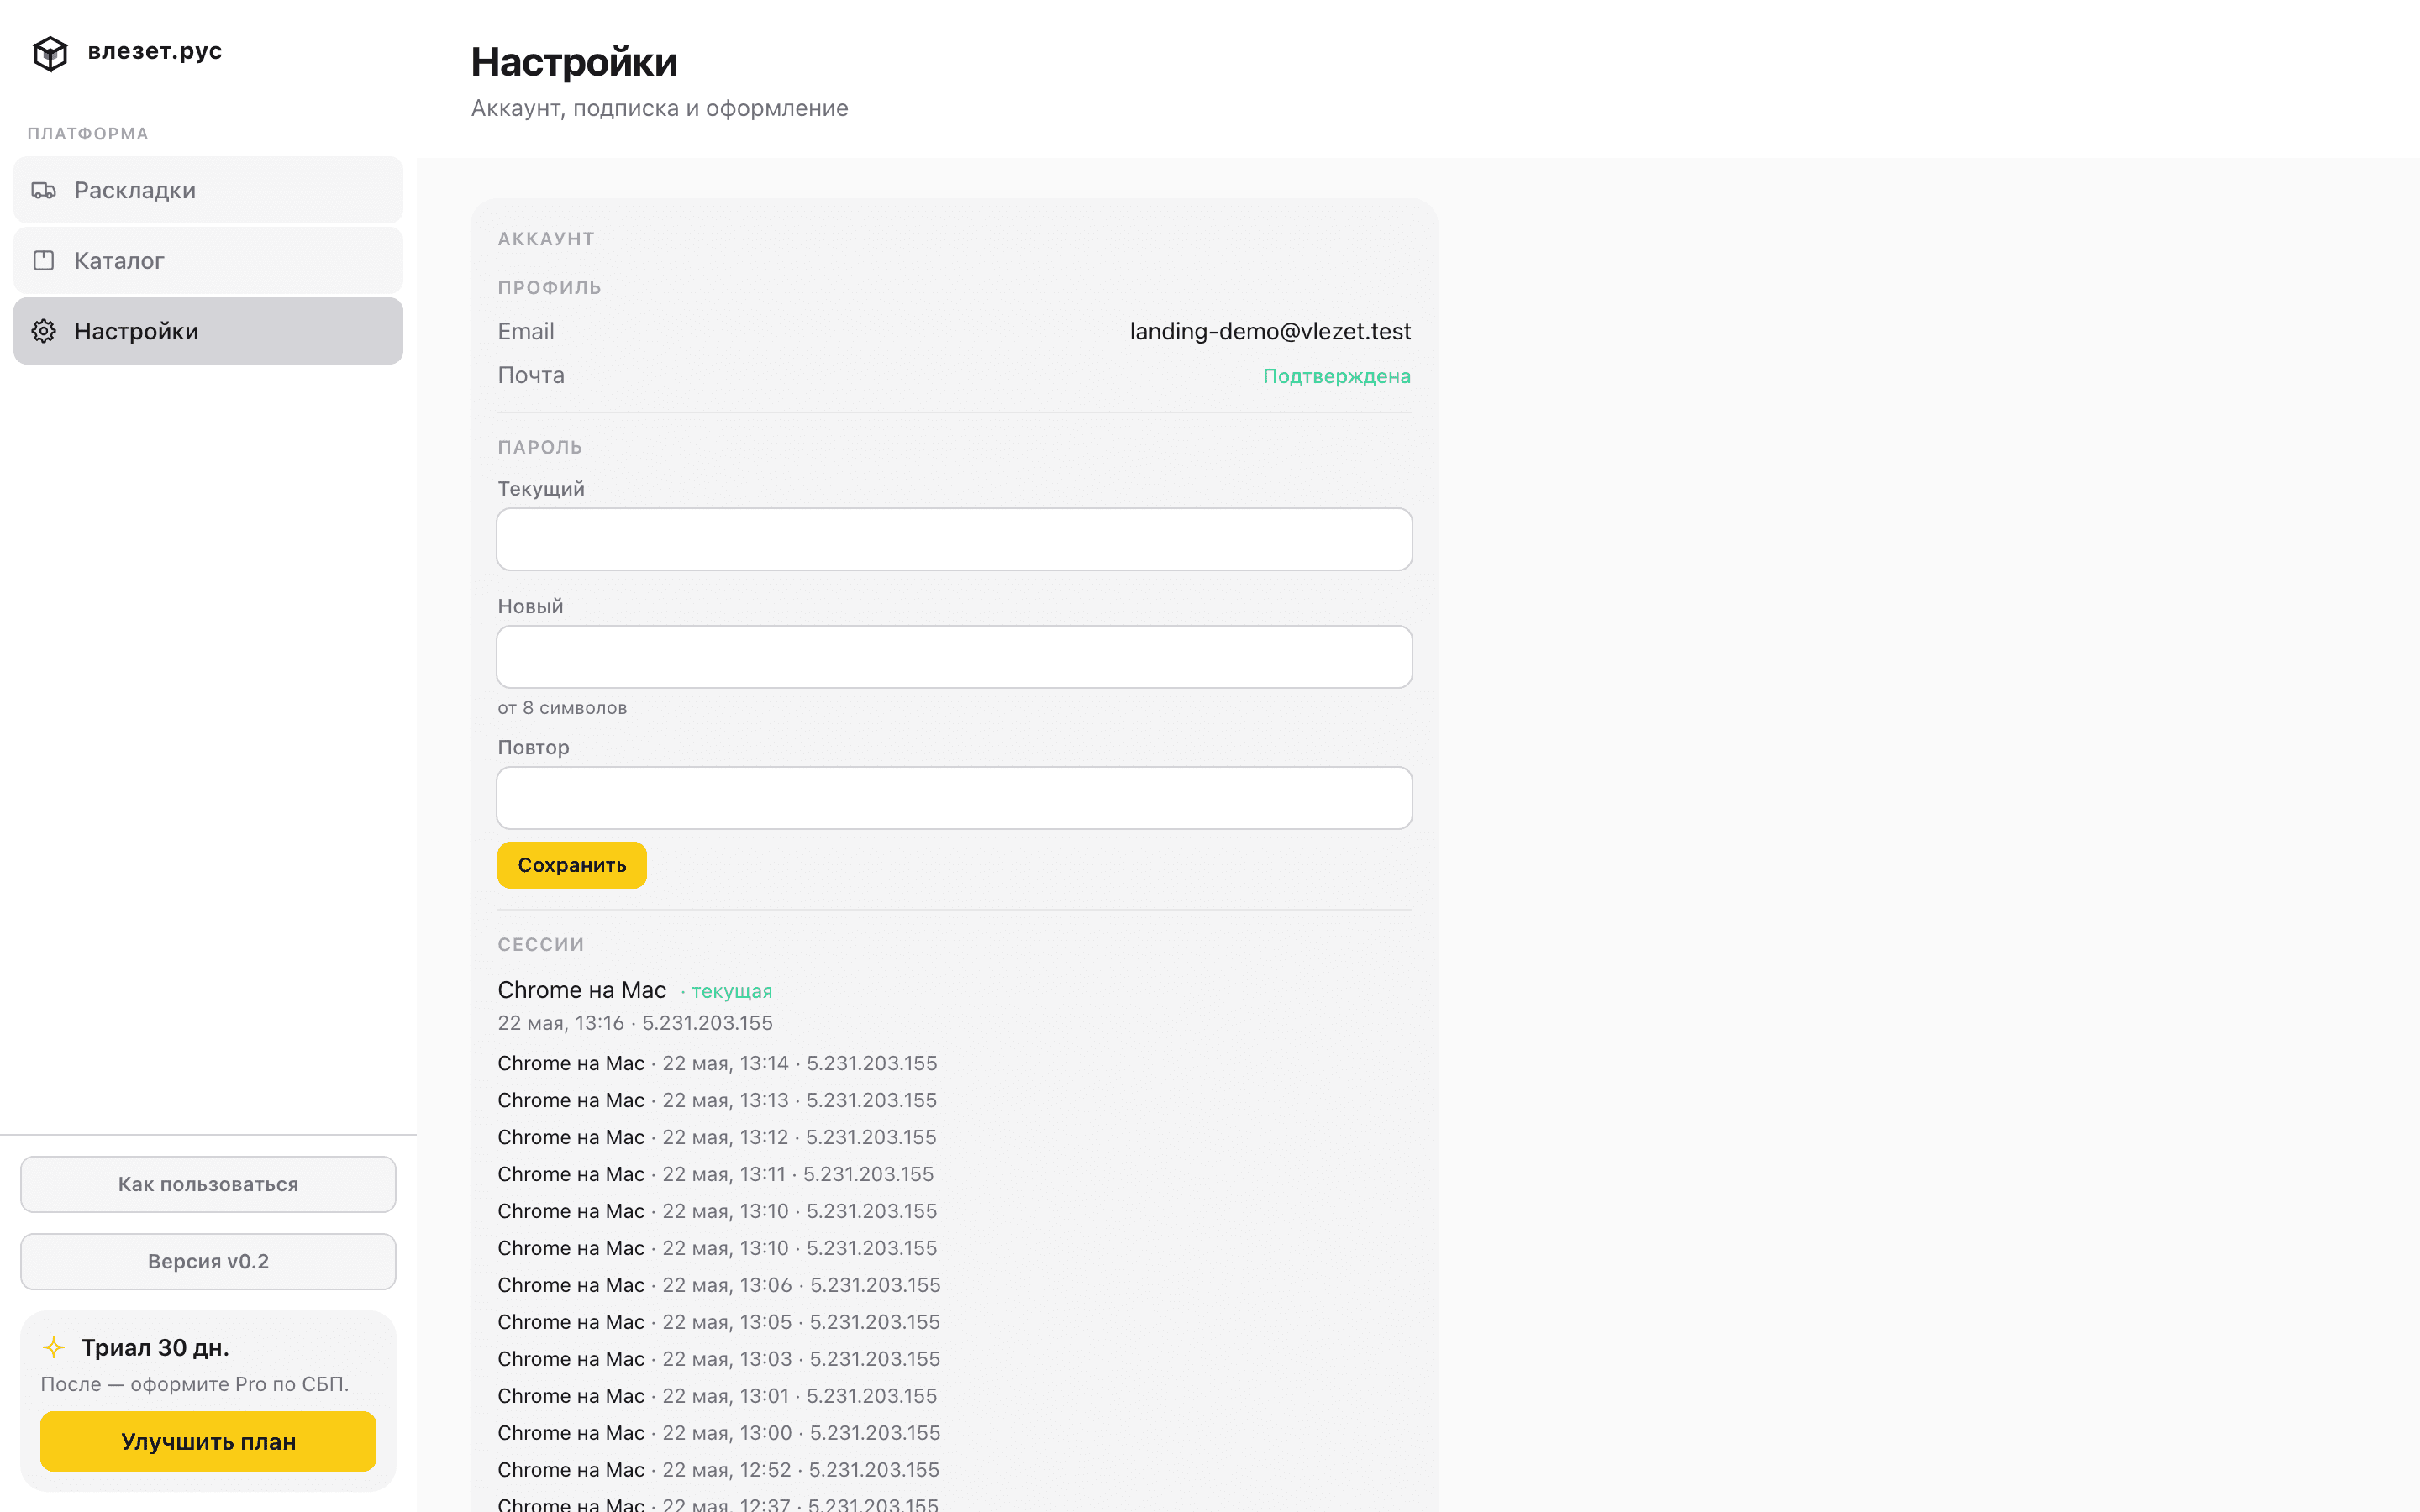Click the Подтверждена status text
This screenshot has width=2420, height=1512.
[1337, 376]
